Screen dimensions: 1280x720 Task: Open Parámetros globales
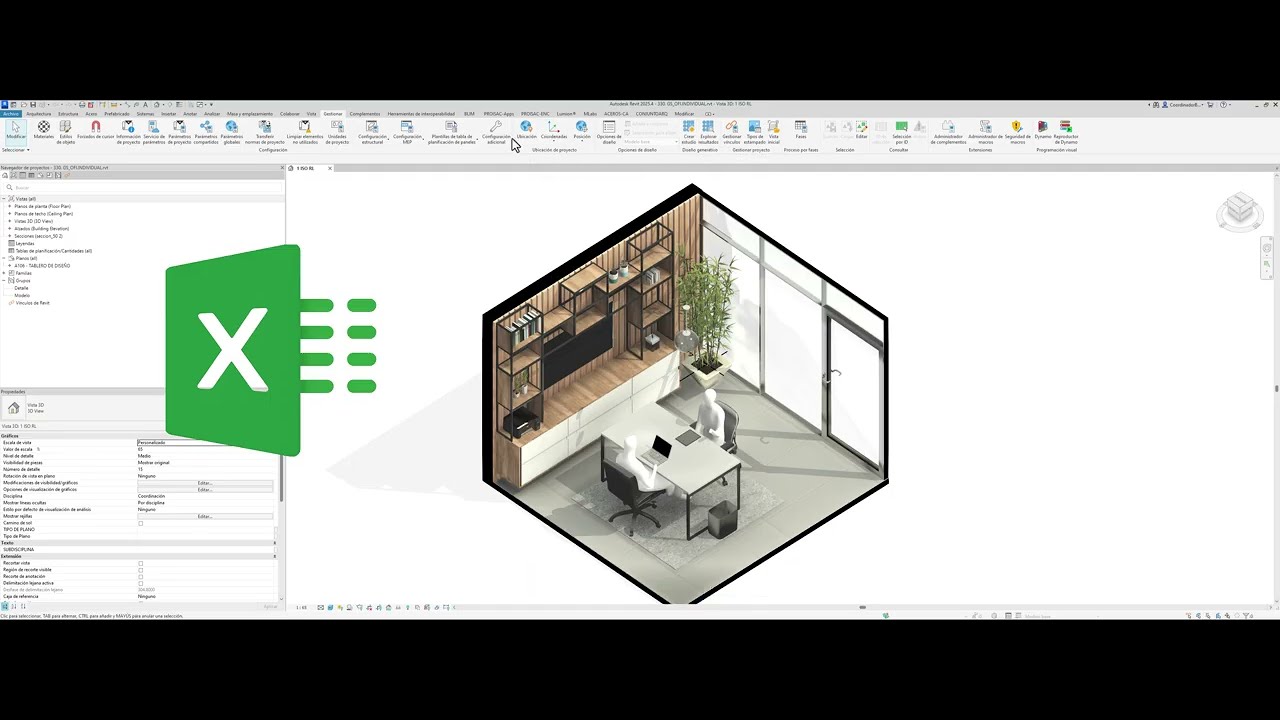click(x=232, y=132)
